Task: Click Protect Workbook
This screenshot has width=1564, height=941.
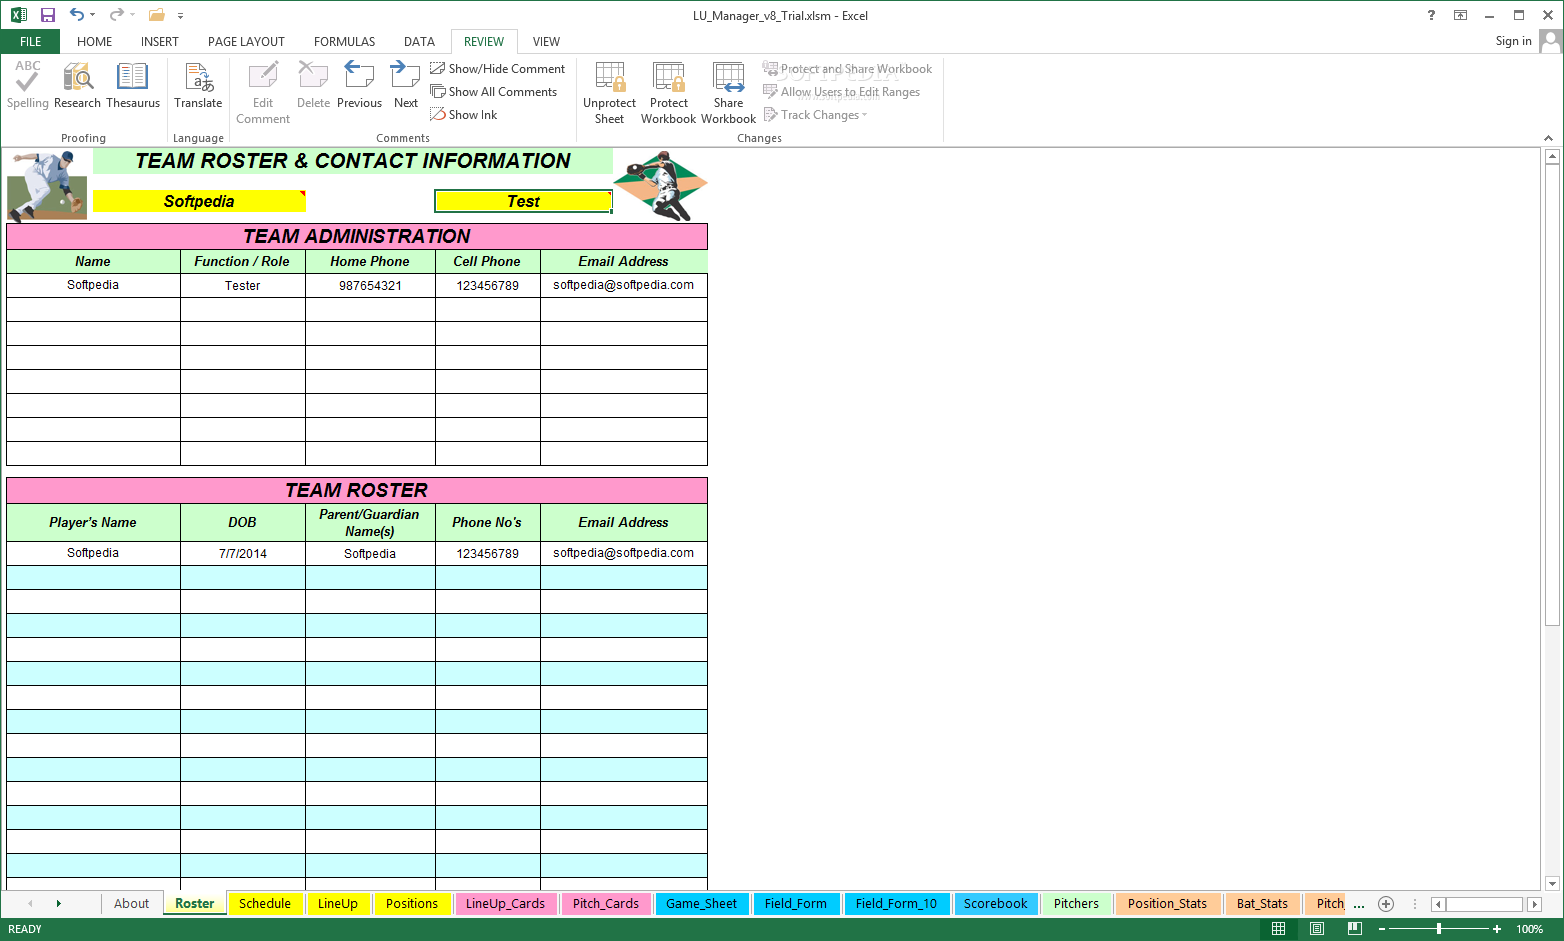Action: tap(668, 92)
